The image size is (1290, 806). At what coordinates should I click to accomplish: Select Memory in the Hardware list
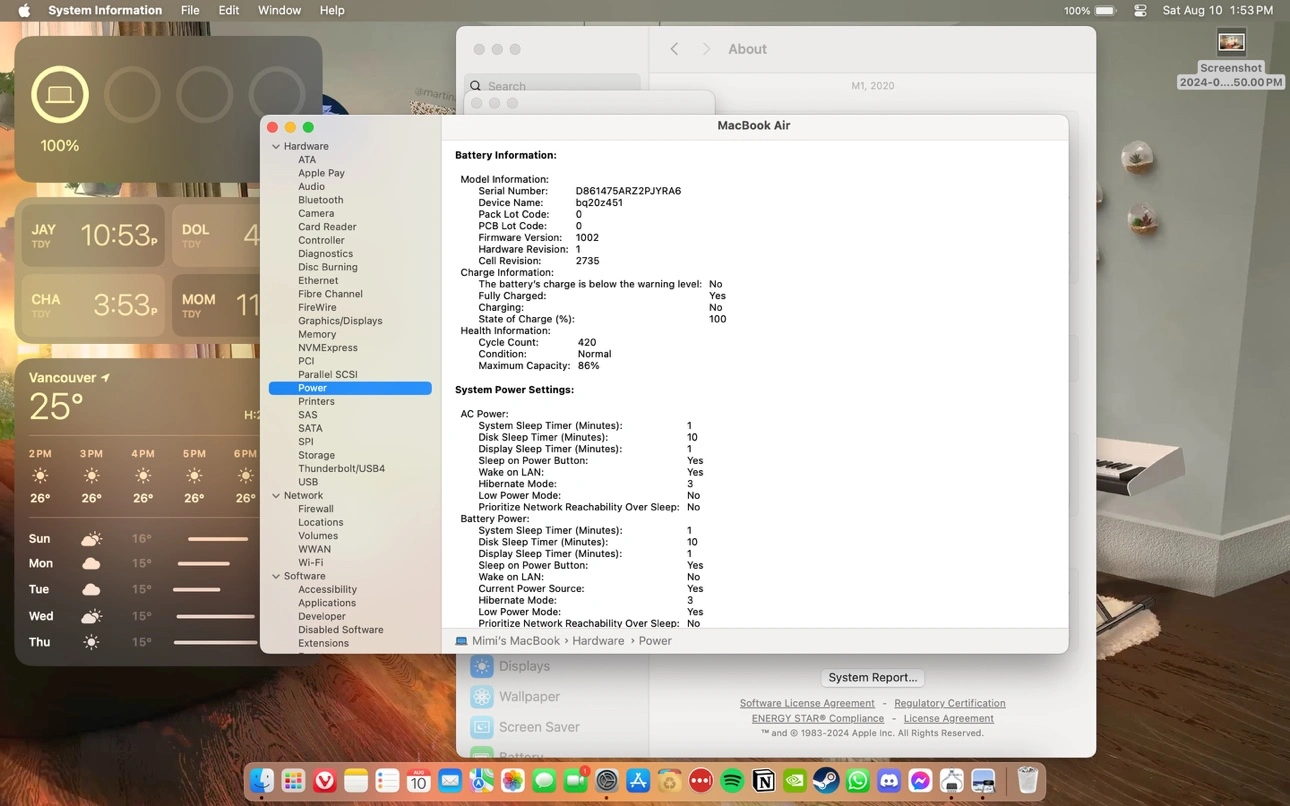click(317, 334)
